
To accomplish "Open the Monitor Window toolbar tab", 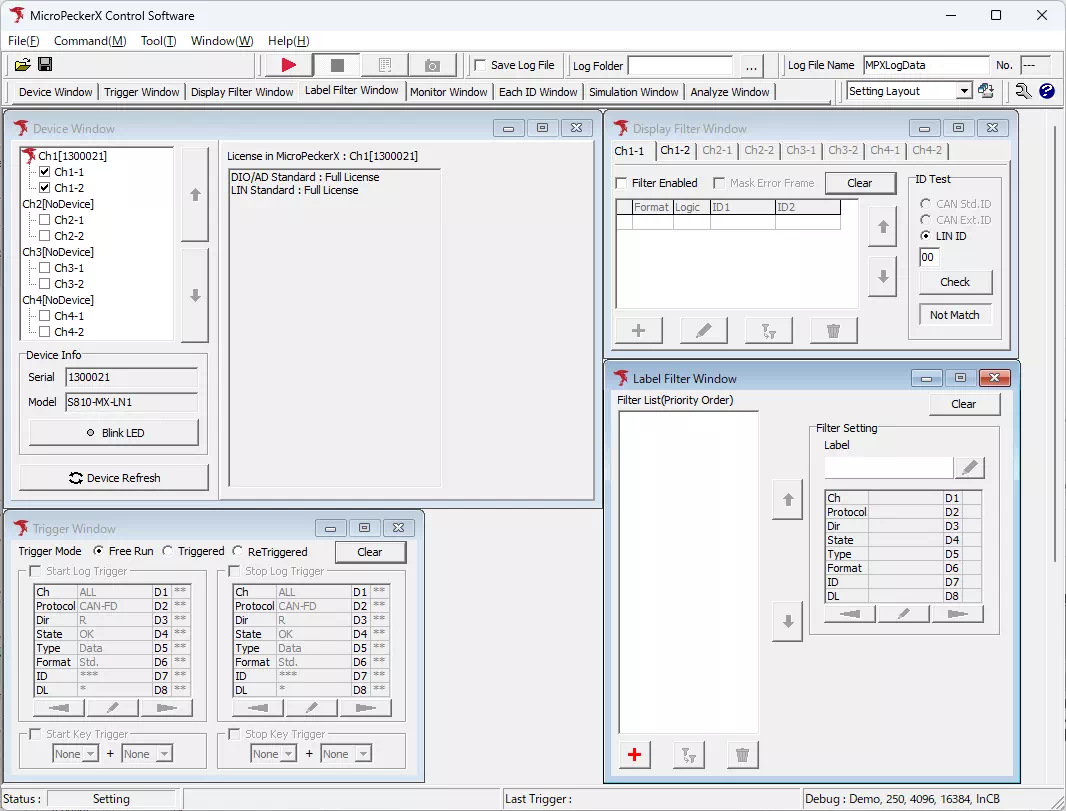I will pos(449,92).
